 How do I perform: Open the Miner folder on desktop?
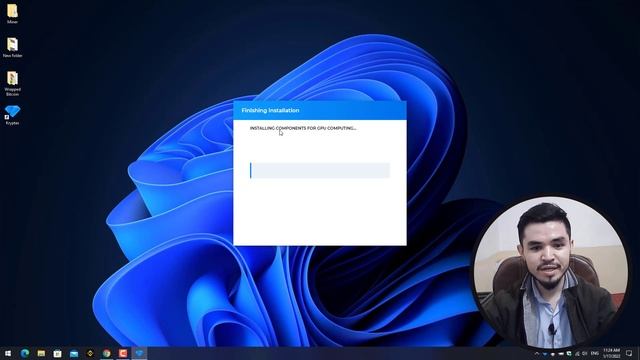(12, 13)
